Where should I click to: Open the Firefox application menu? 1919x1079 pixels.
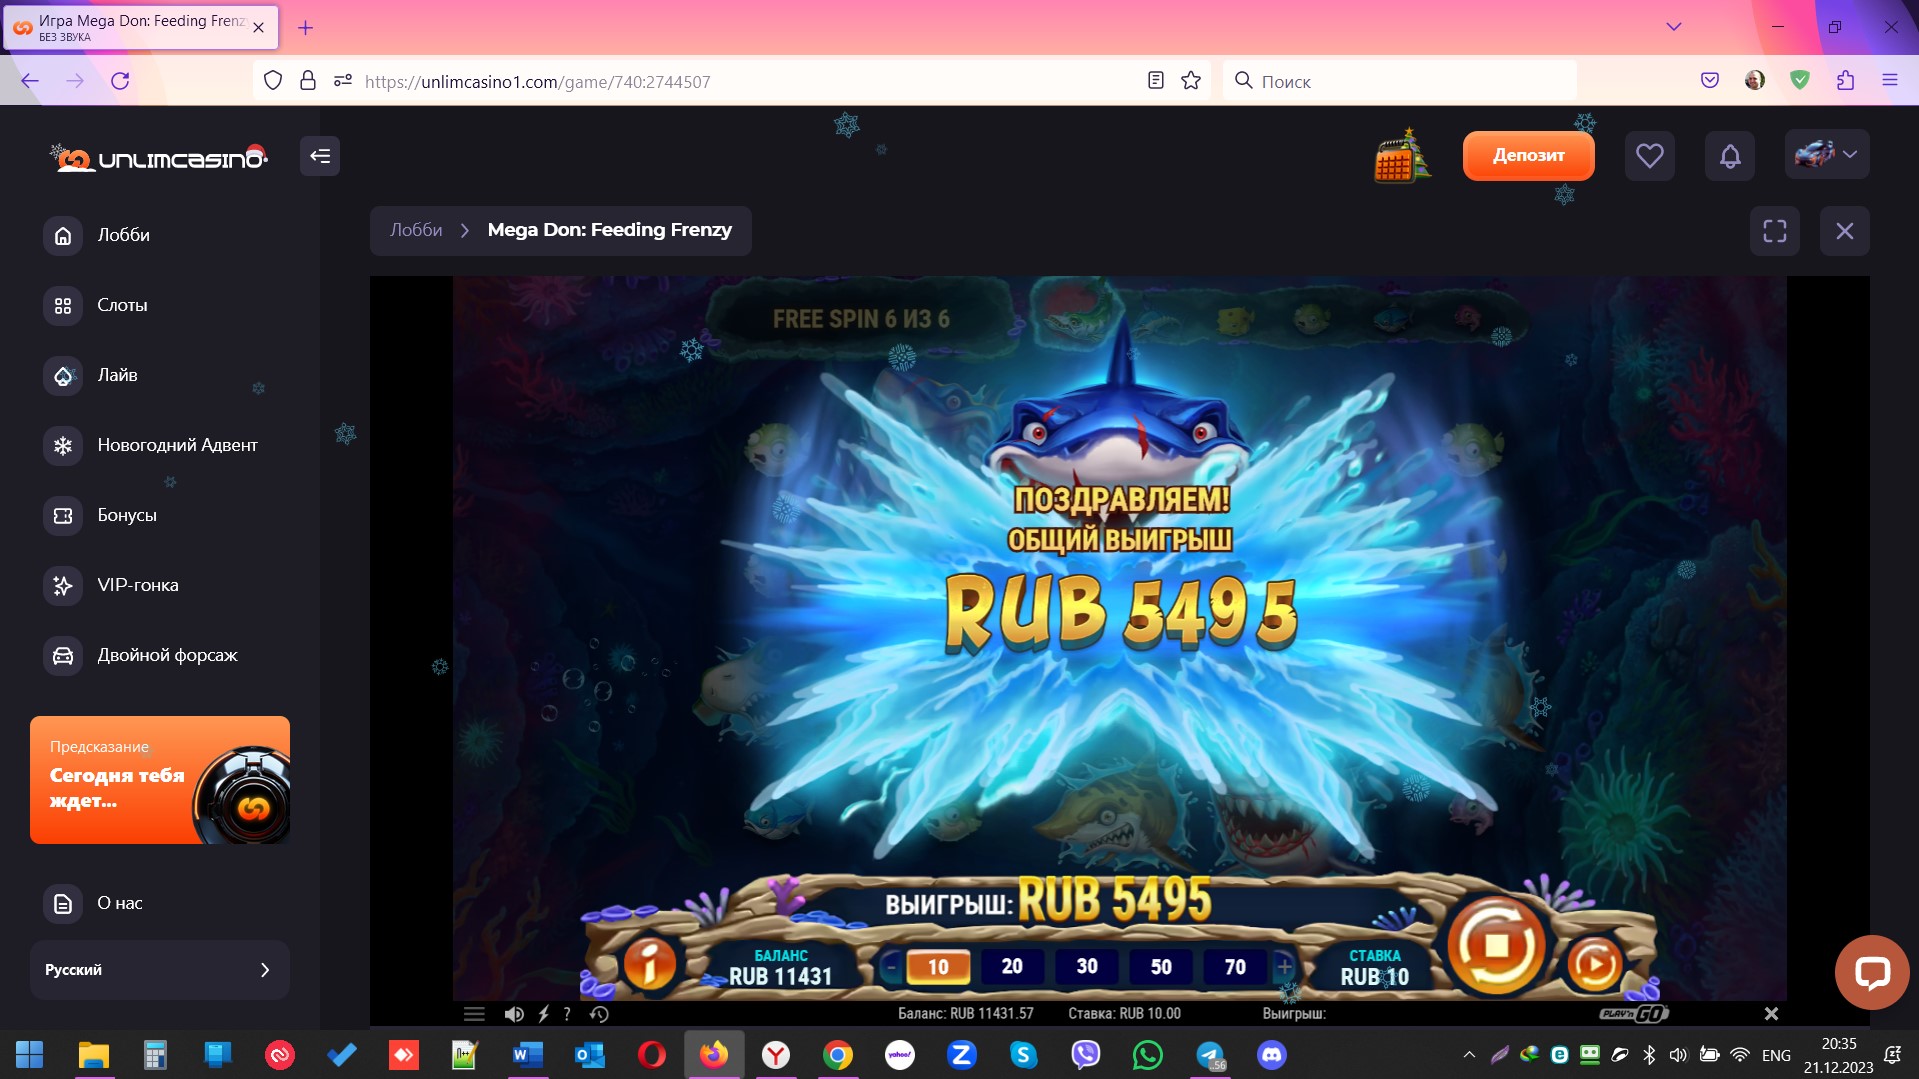tap(1890, 81)
